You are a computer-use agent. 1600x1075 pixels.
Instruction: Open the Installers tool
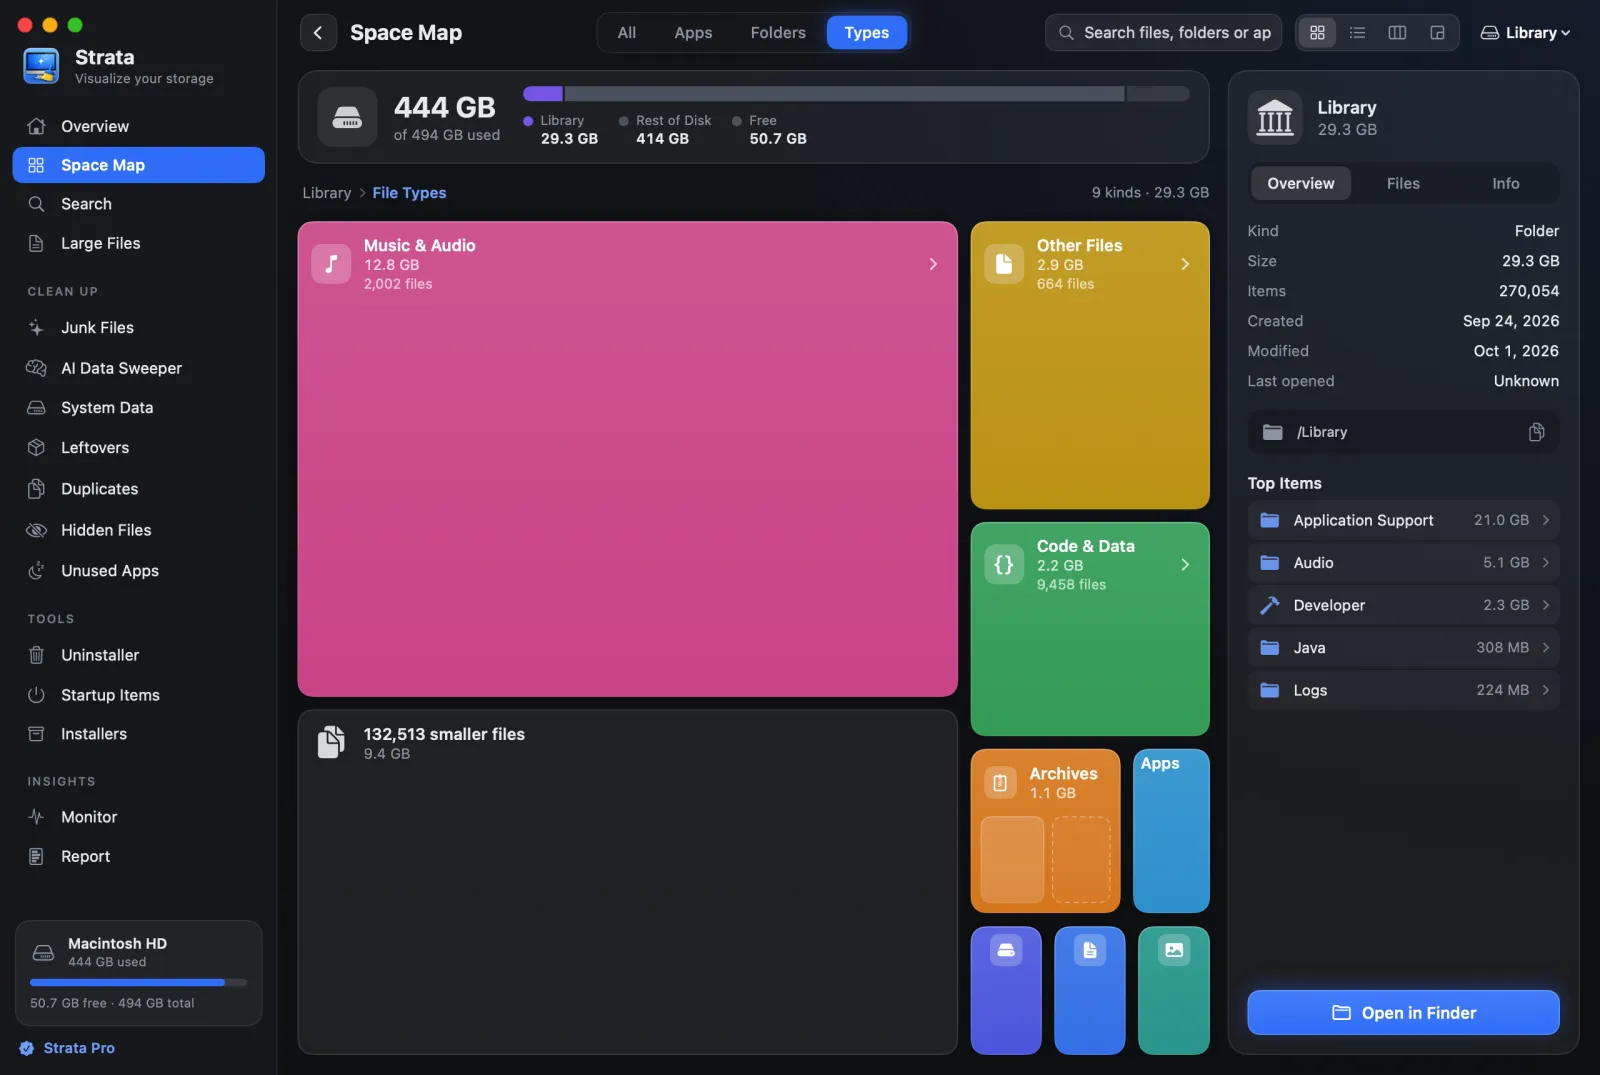(138, 734)
